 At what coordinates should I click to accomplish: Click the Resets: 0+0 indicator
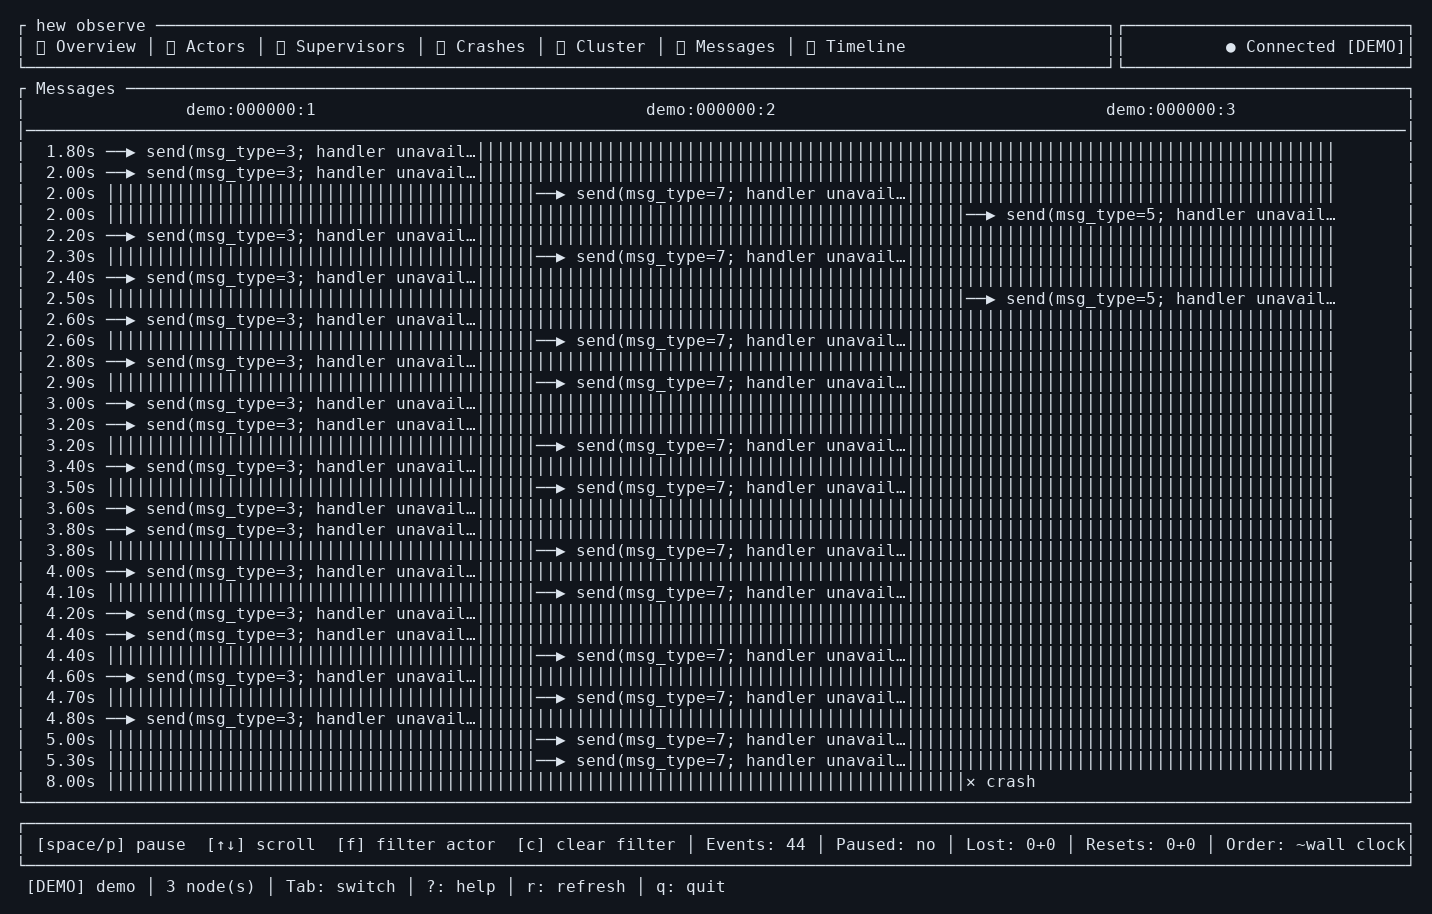pyautogui.click(x=1141, y=845)
